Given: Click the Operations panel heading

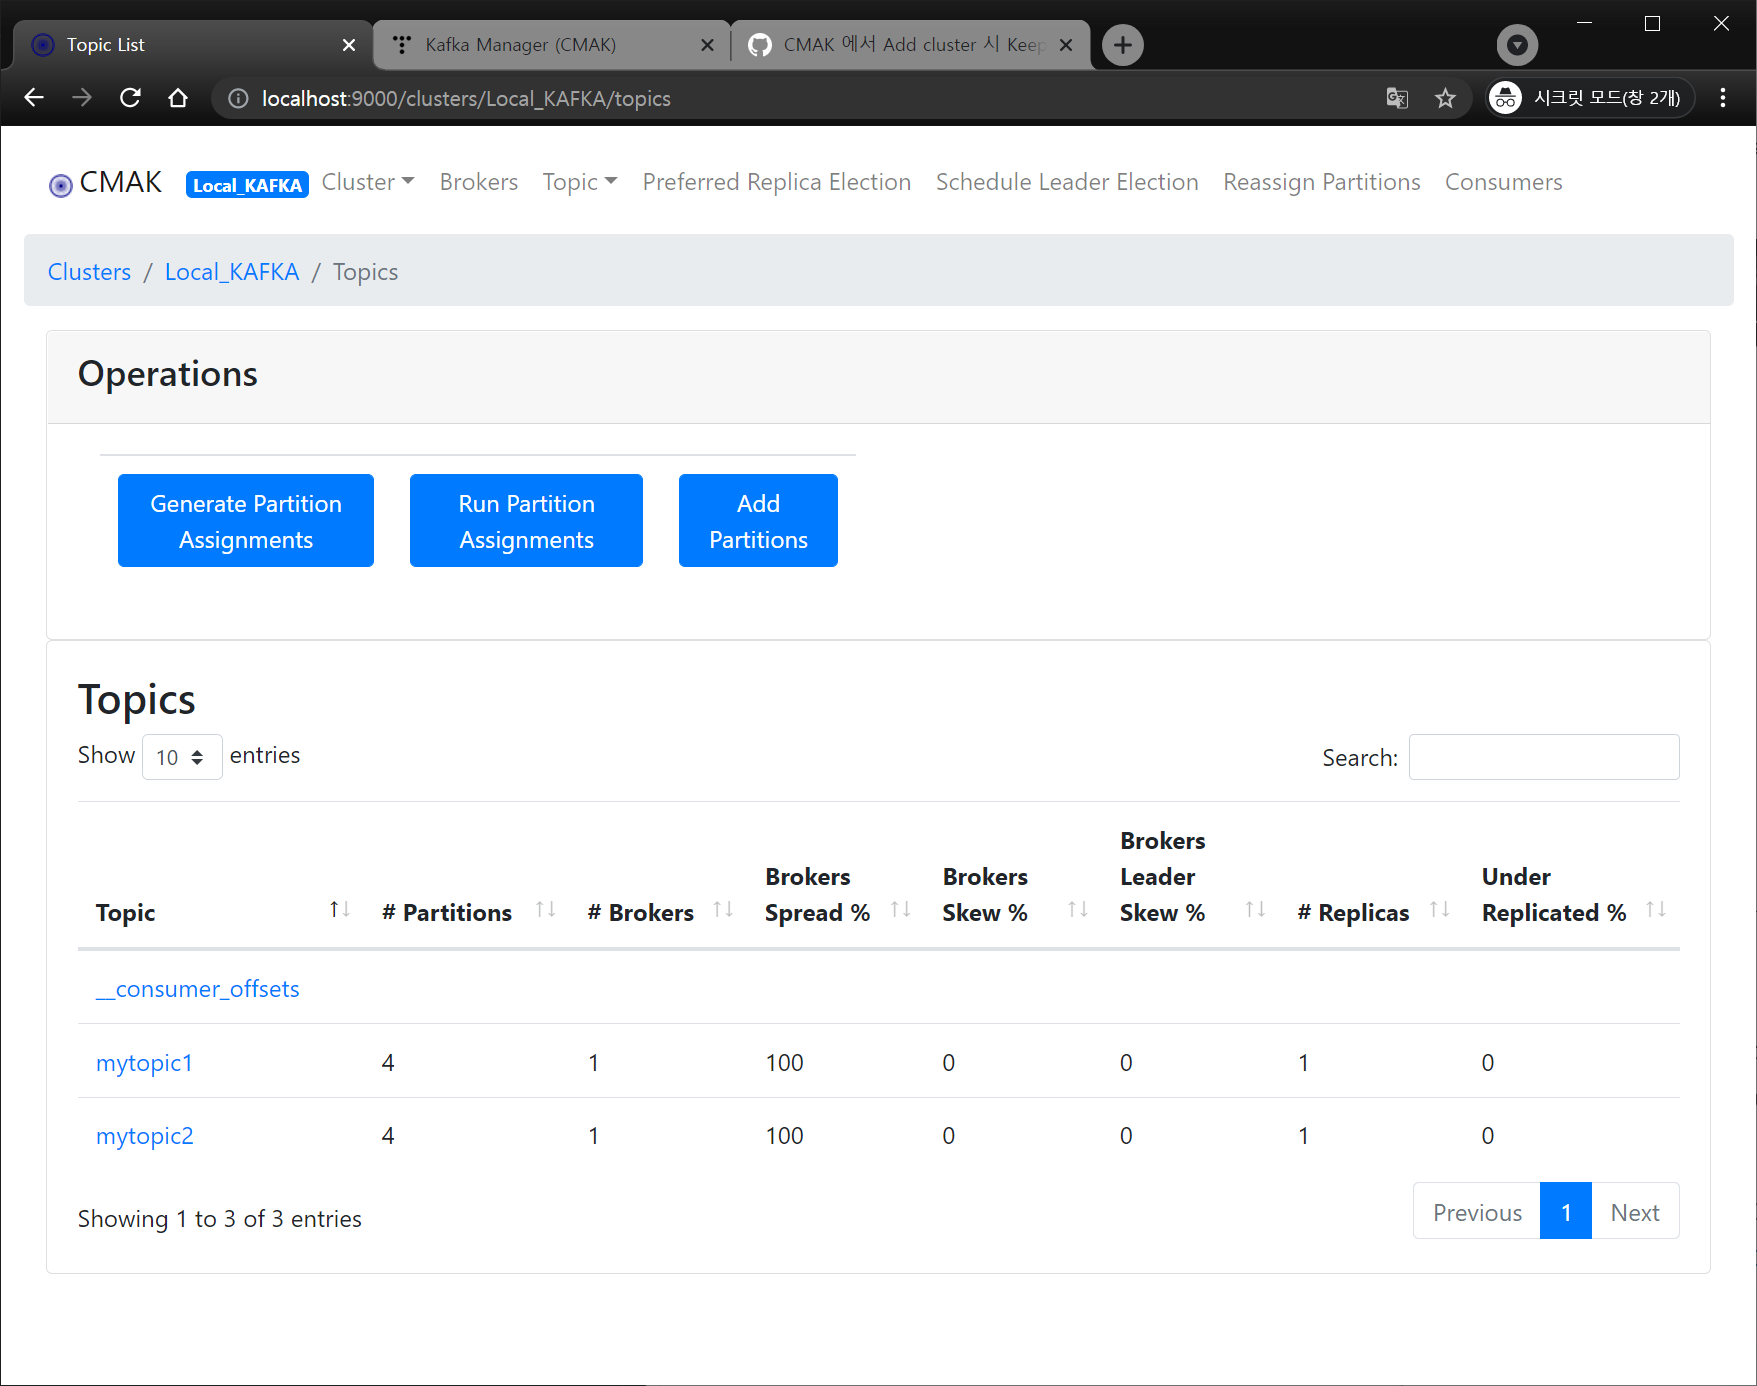Looking at the screenshot, I should tap(168, 374).
